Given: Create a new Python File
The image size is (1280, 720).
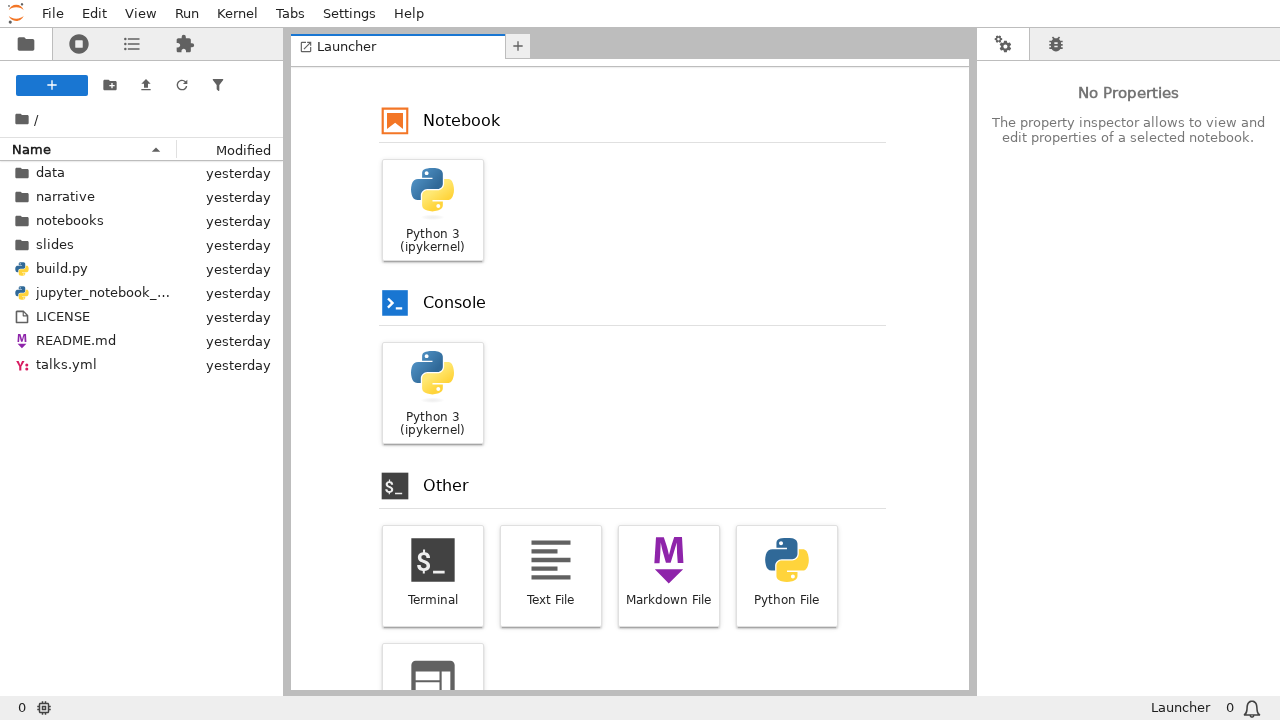Looking at the screenshot, I should click(787, 577).
